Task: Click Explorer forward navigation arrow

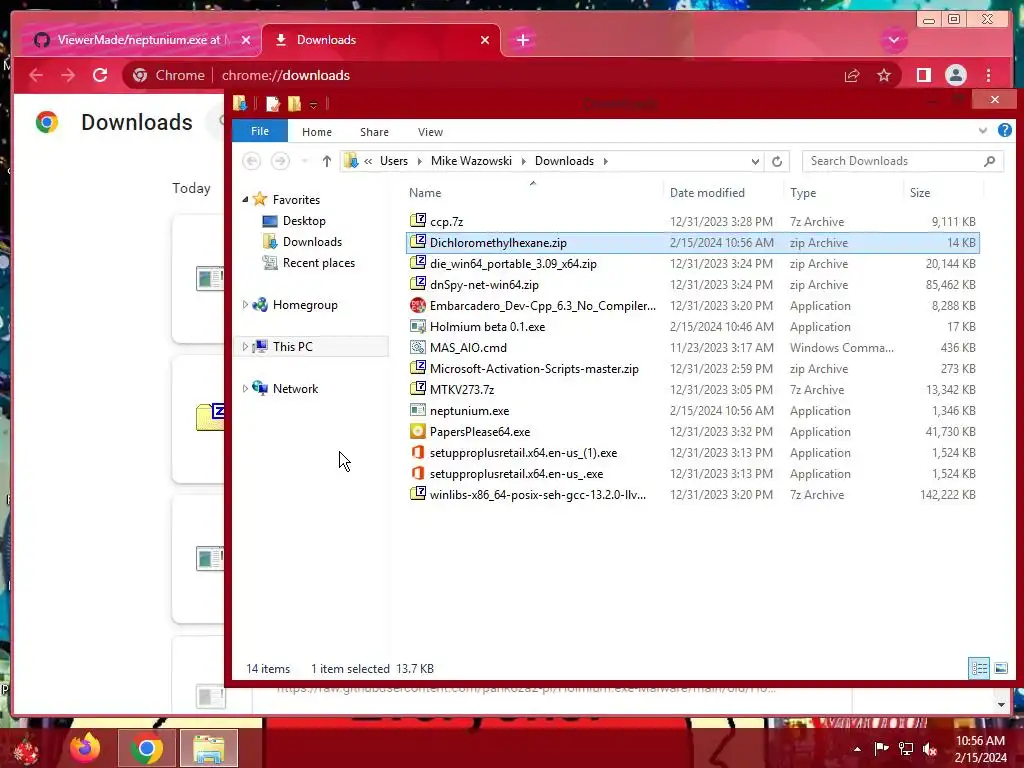Action: click(280, 161)
